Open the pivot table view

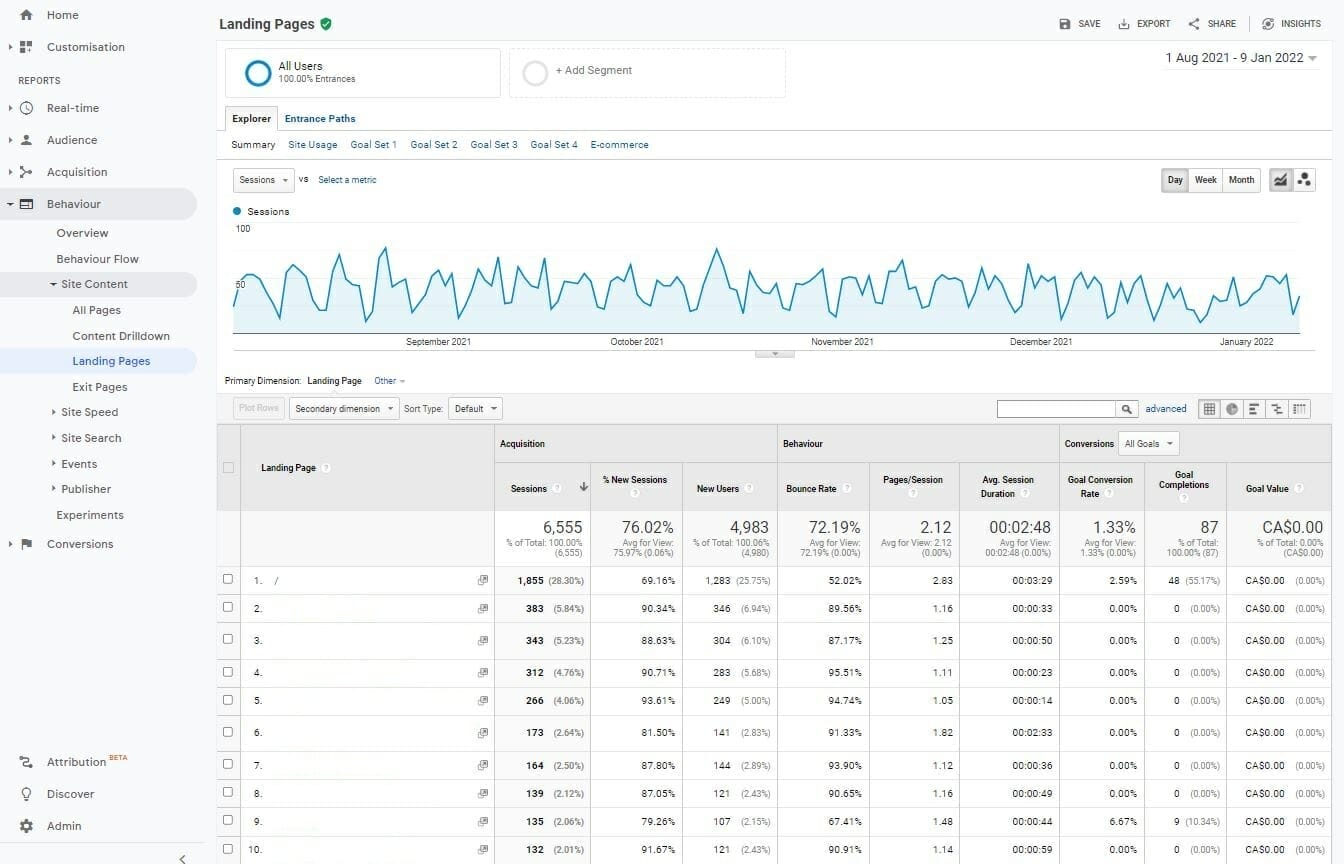pos(1299,408)
